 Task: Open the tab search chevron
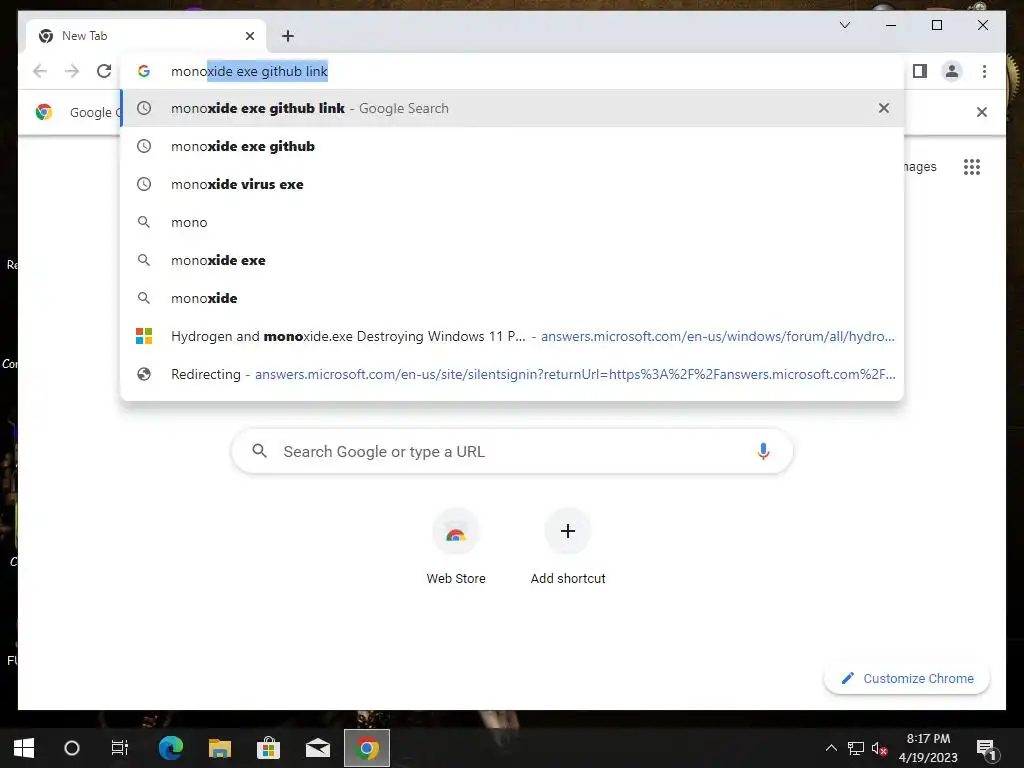coord(844,25)
